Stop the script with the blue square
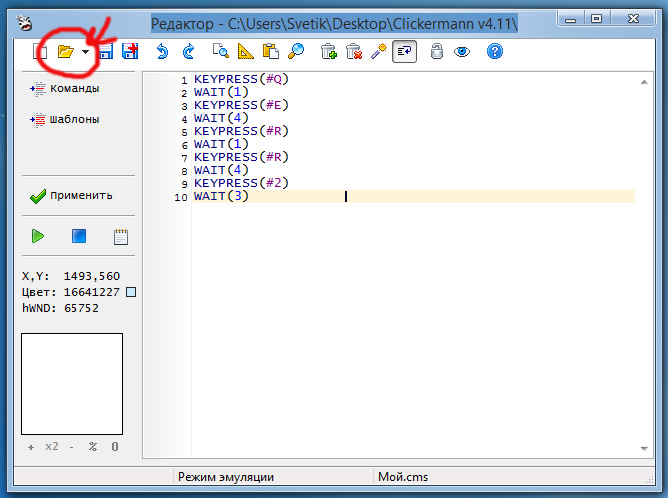Screen dimensions: 668x498 [x=79, y=236]
